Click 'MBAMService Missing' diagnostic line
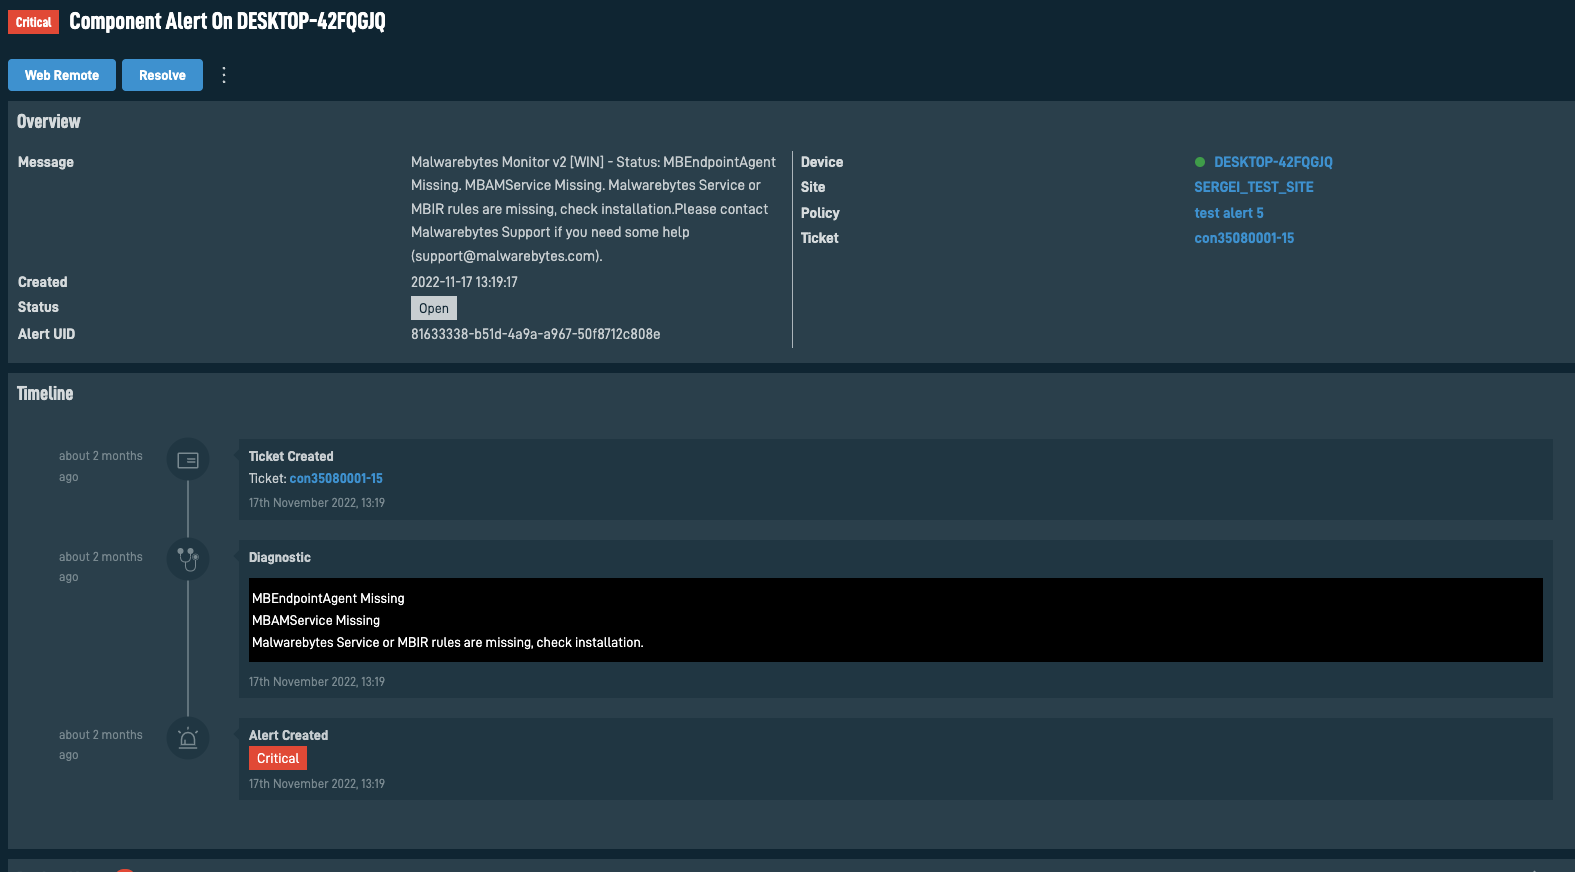This screenshot has width=1575, height=872. tap(316, 620)
